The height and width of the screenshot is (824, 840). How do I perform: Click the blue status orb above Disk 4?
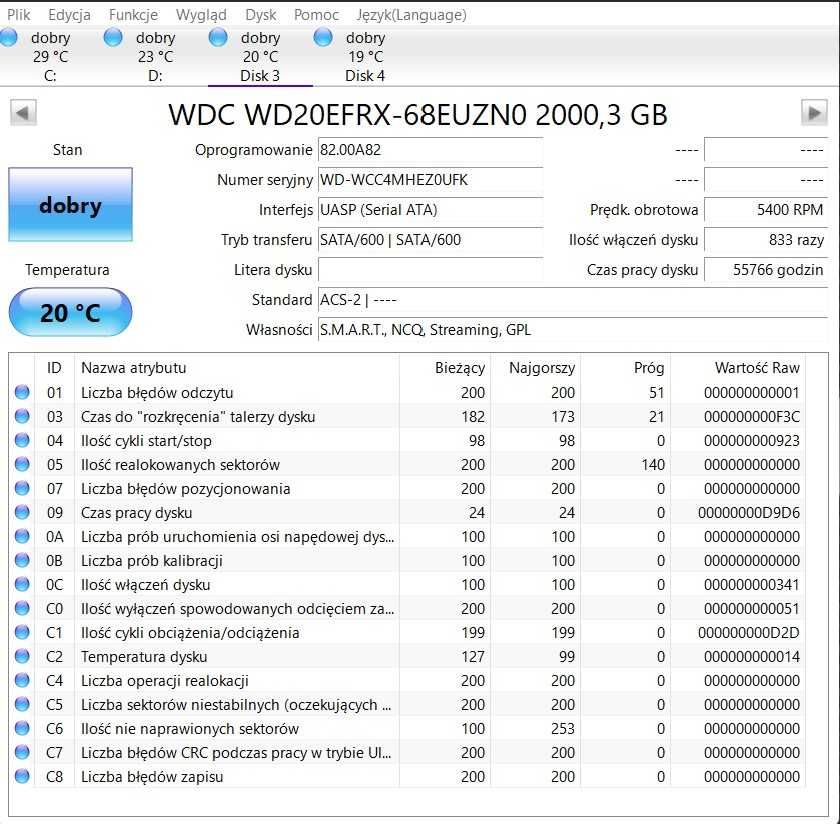click(x=323, y=38)
